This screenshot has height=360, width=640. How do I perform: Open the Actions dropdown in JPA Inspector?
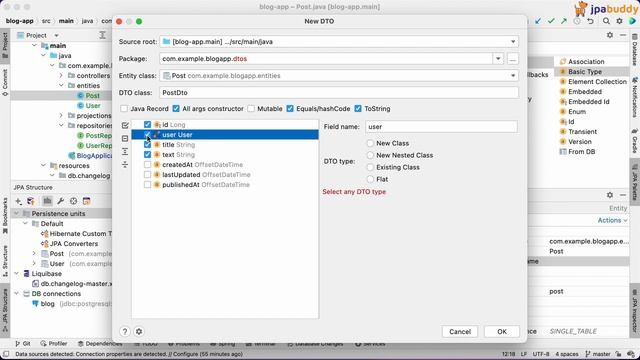click(612, 220)
